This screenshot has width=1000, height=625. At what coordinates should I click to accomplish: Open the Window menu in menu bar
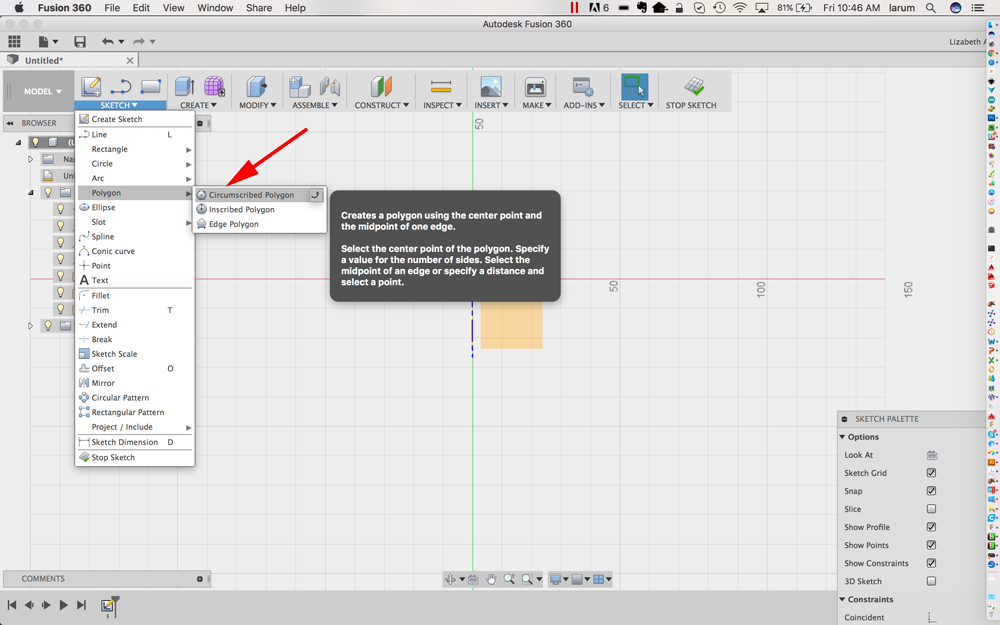(215, 8)
